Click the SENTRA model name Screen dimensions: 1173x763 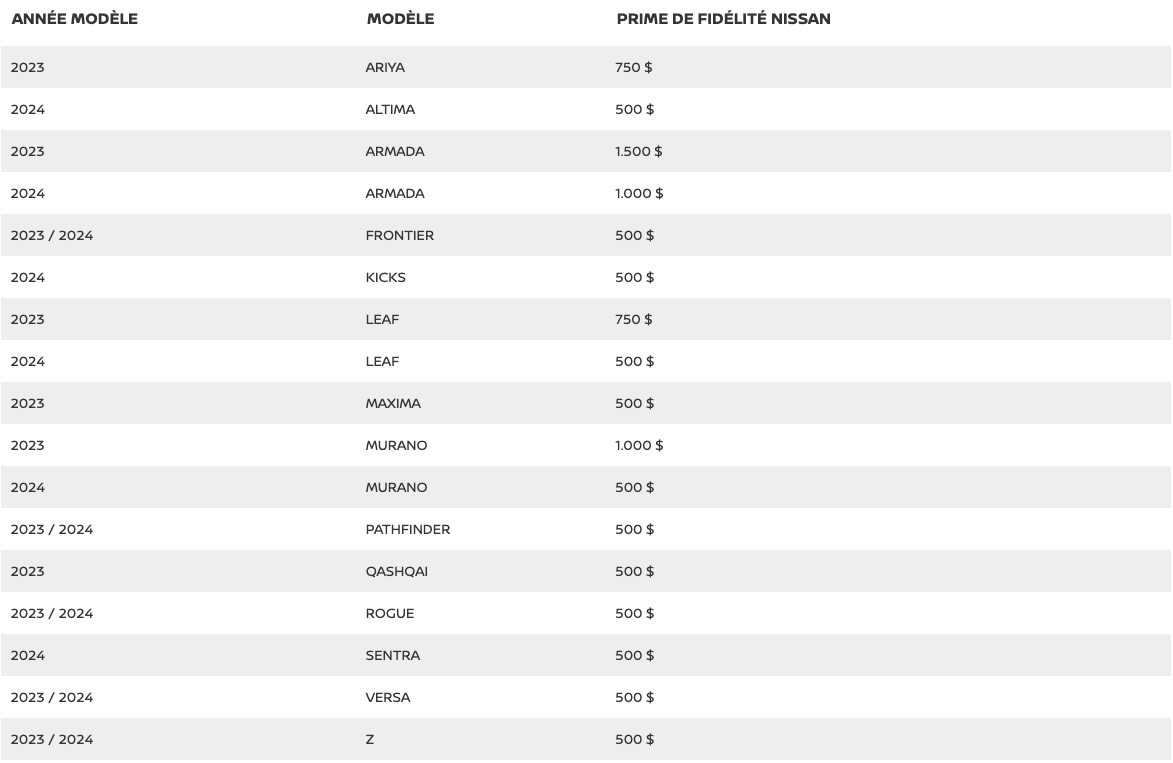[x=393, y=655]
